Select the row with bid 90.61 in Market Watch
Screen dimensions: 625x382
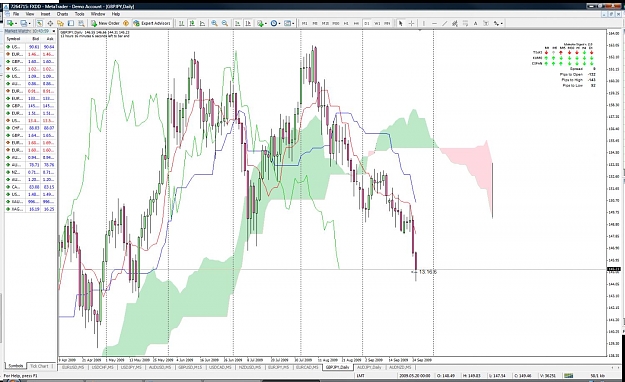coord(30,47)
